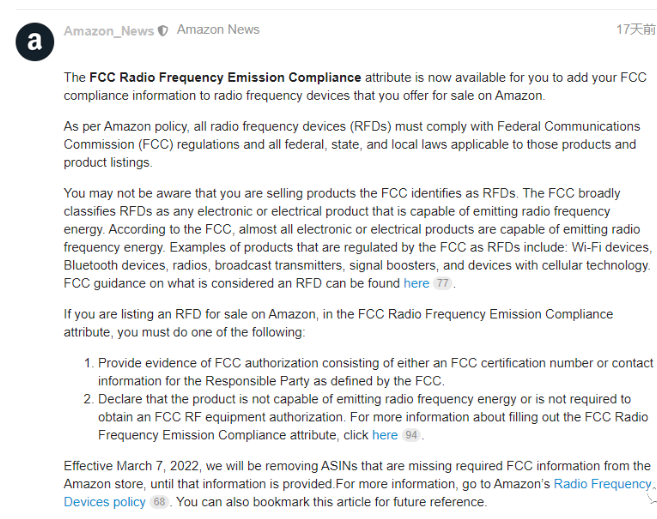Click the 94 click-count badge

point(411,435)
